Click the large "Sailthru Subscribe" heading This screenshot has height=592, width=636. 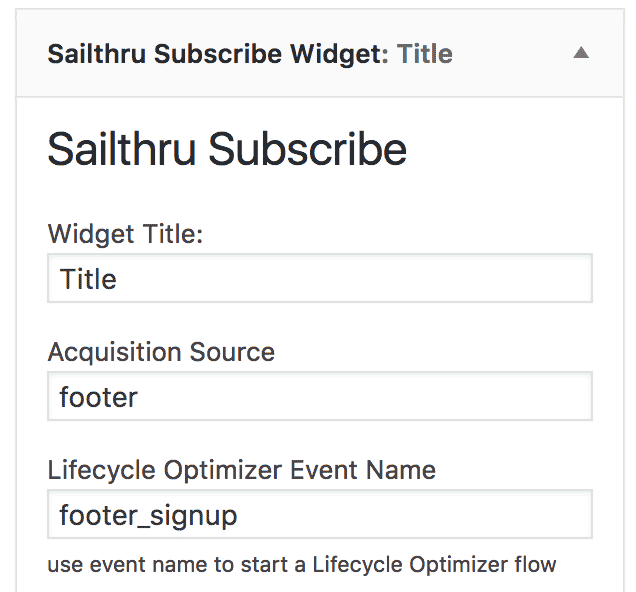point(227,149)
